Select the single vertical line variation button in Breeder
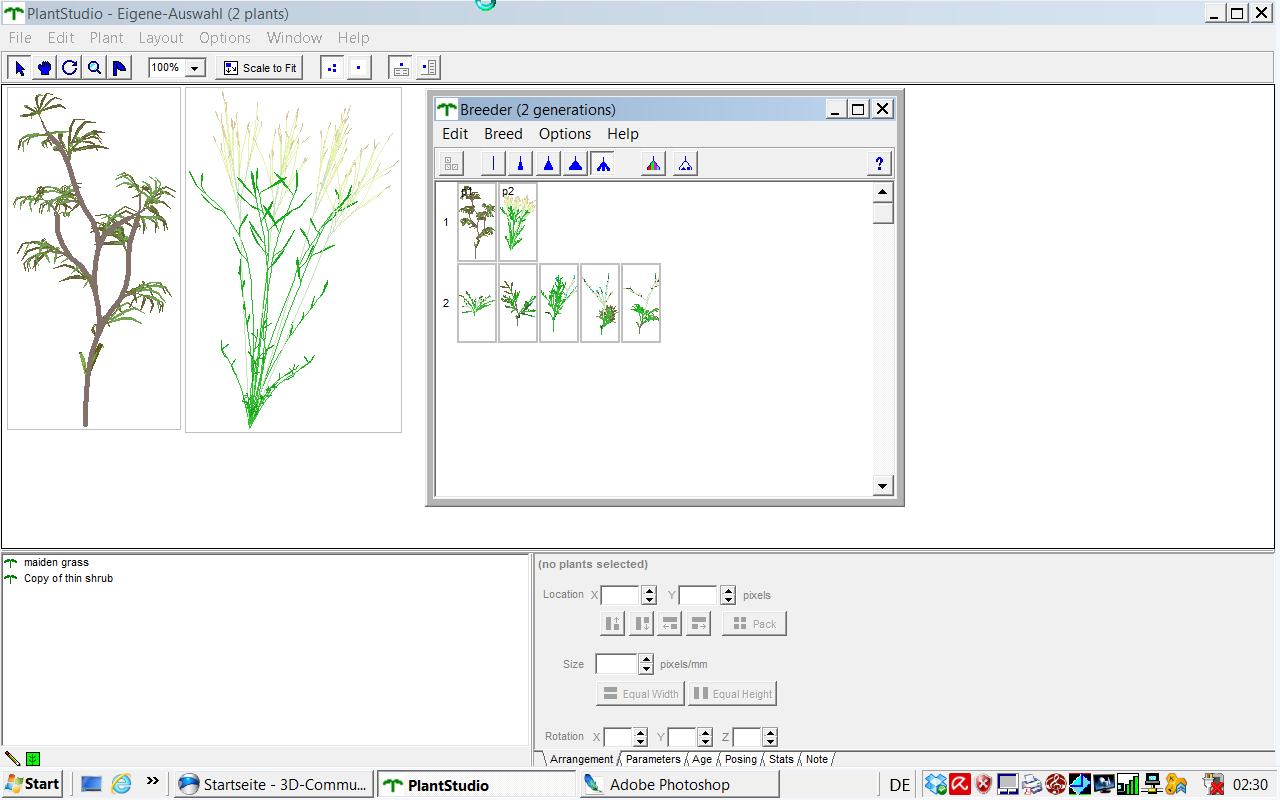Viewport: 1280px width, 800px height. 493,164
